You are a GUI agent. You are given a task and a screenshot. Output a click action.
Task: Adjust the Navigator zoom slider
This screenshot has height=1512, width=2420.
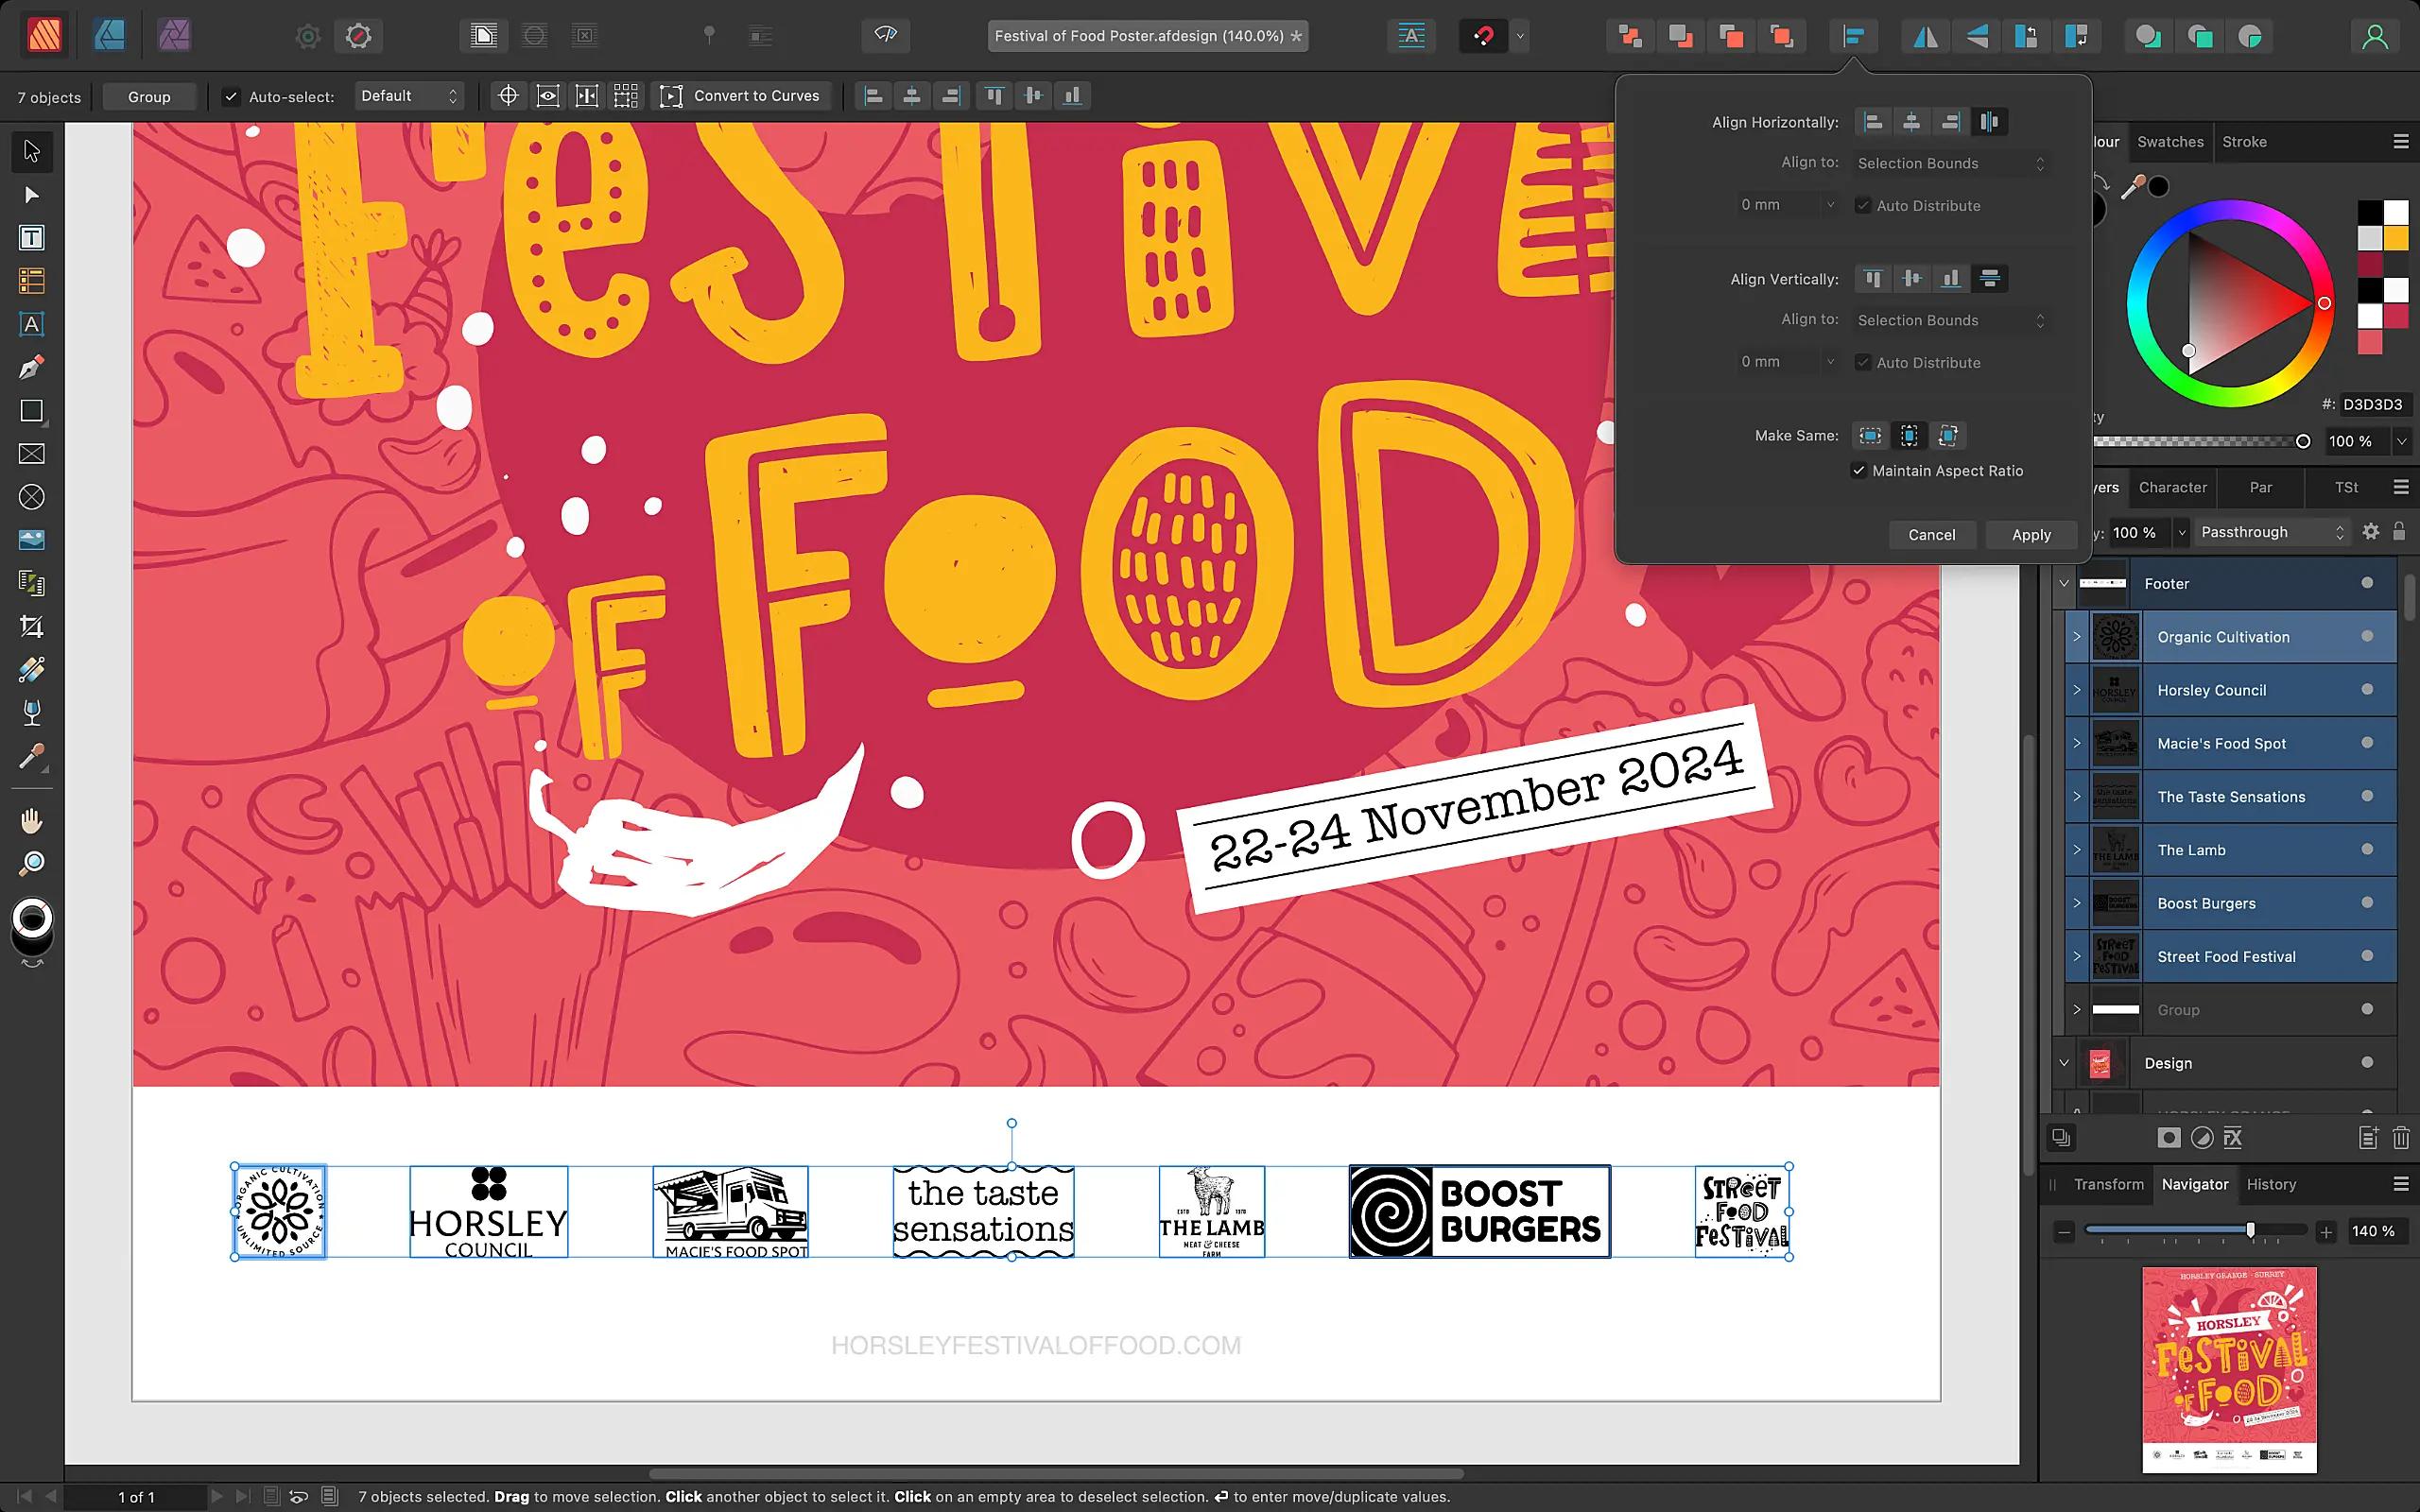click(2250, 1231)
